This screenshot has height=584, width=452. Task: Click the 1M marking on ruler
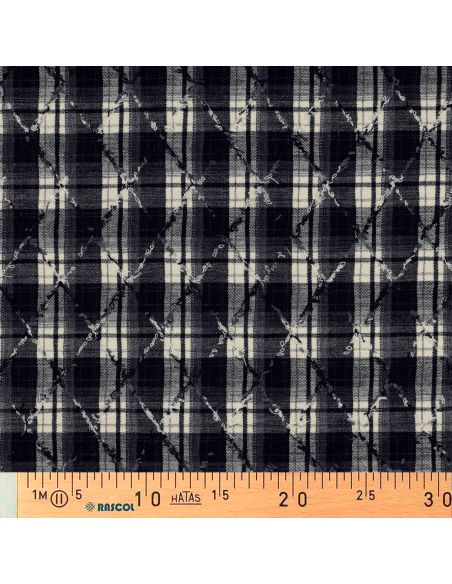coord(38,495)
